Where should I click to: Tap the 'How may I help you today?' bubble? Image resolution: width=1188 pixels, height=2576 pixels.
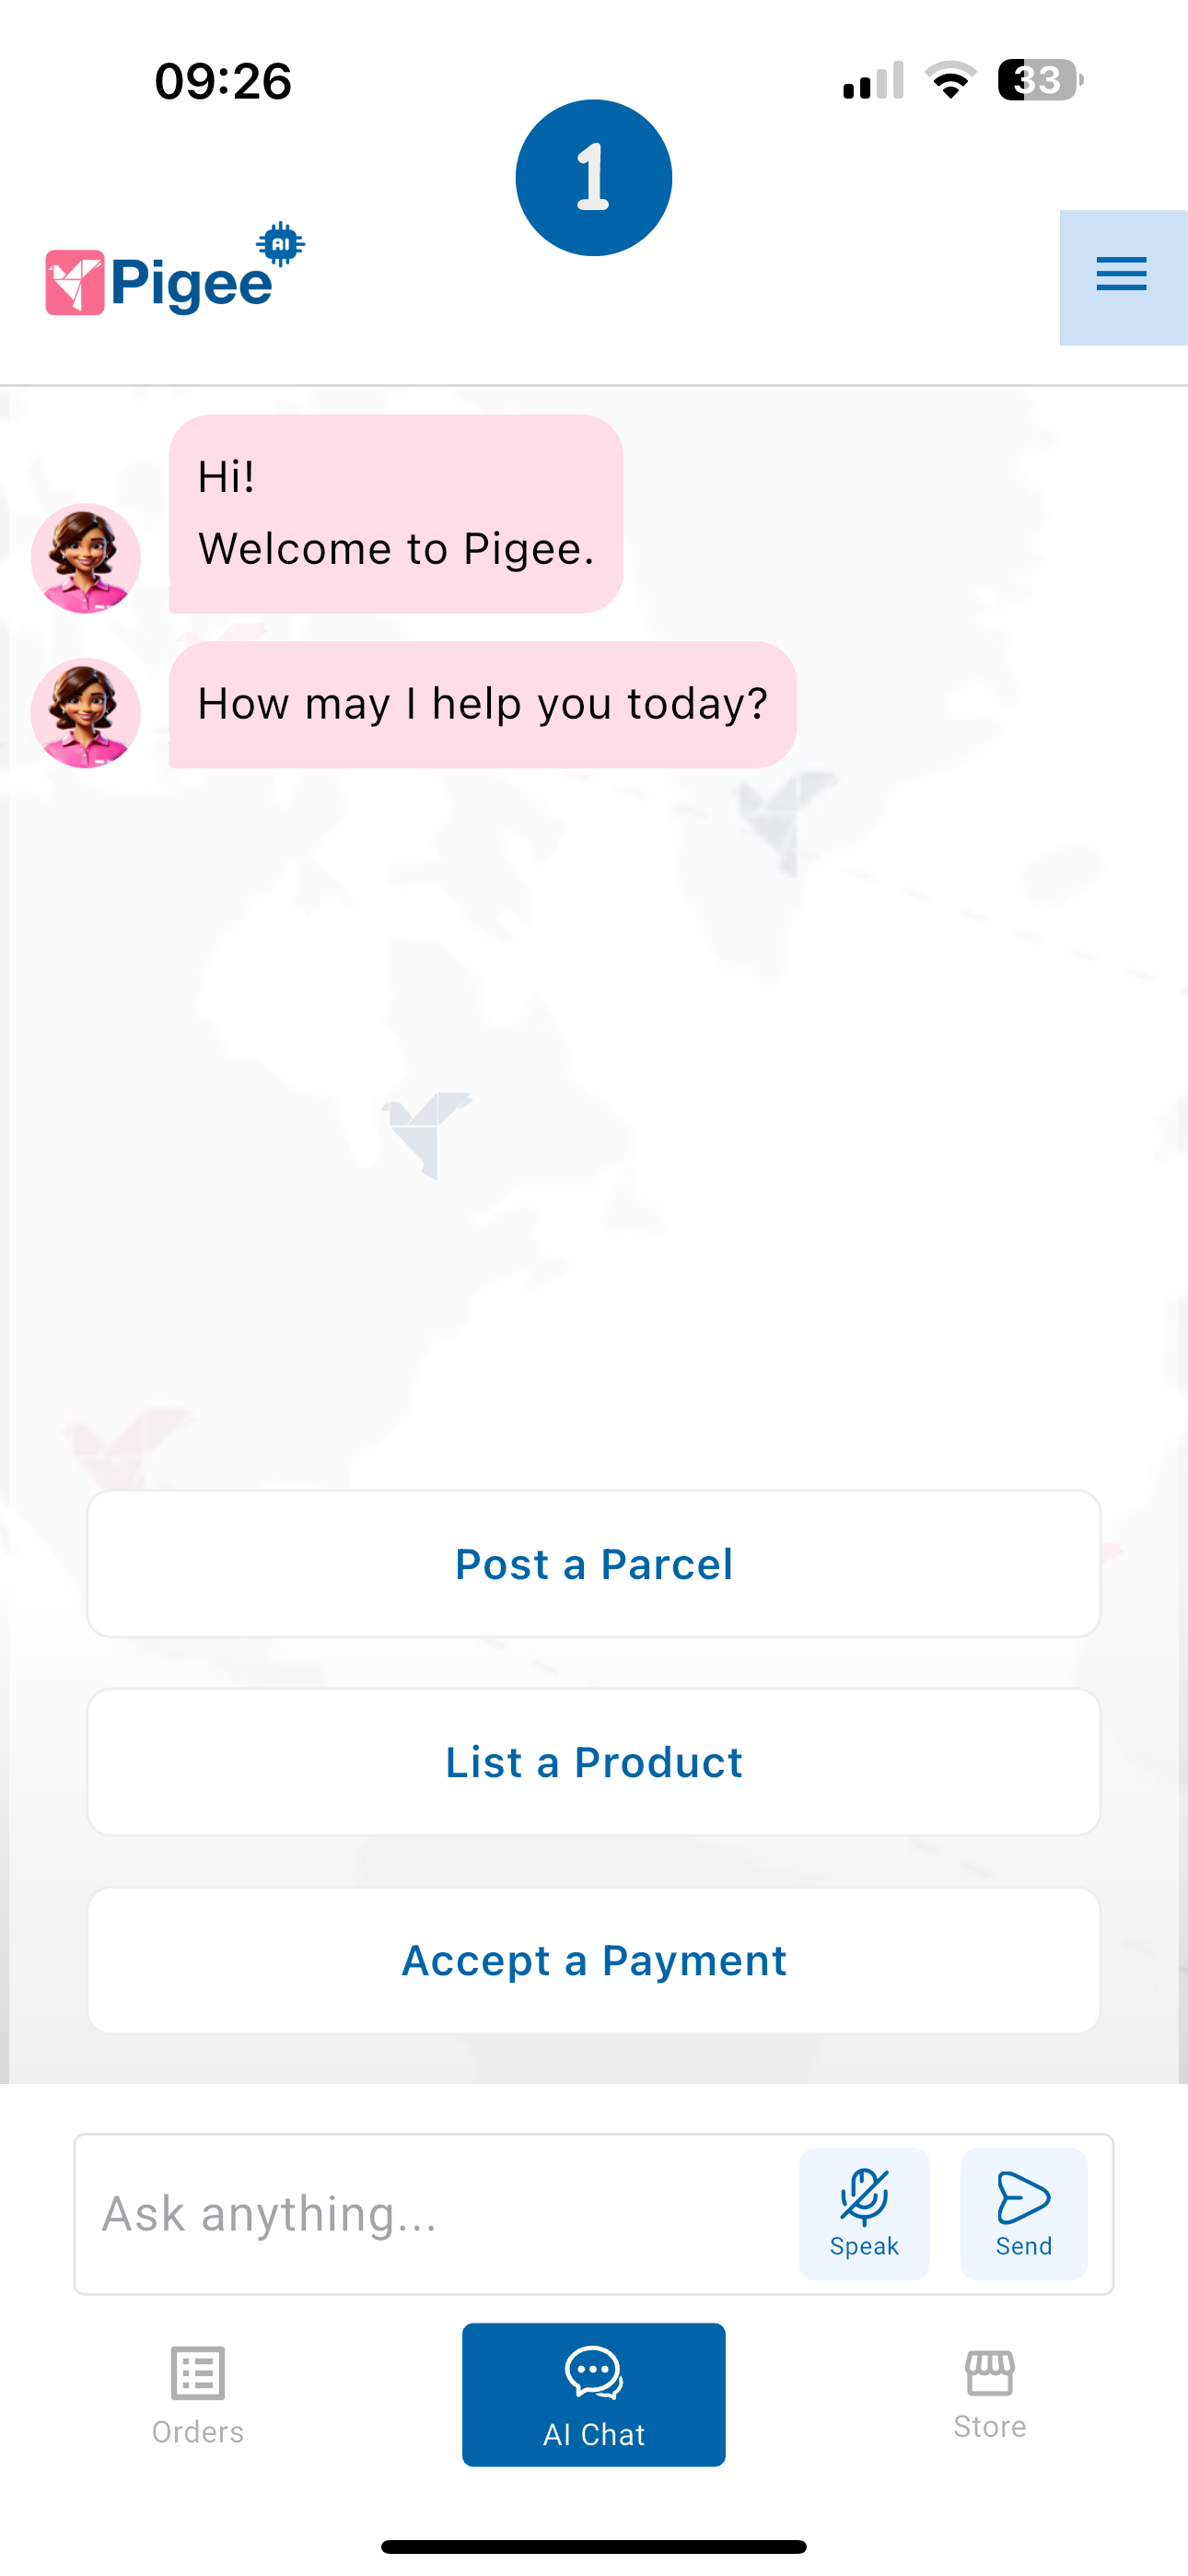point(482,704)
